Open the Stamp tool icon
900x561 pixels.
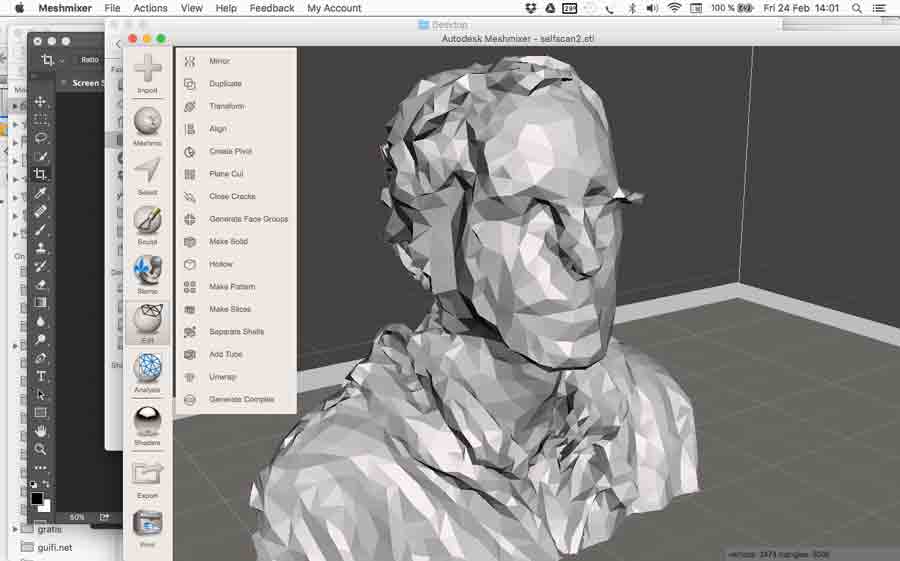click(147, 272)
